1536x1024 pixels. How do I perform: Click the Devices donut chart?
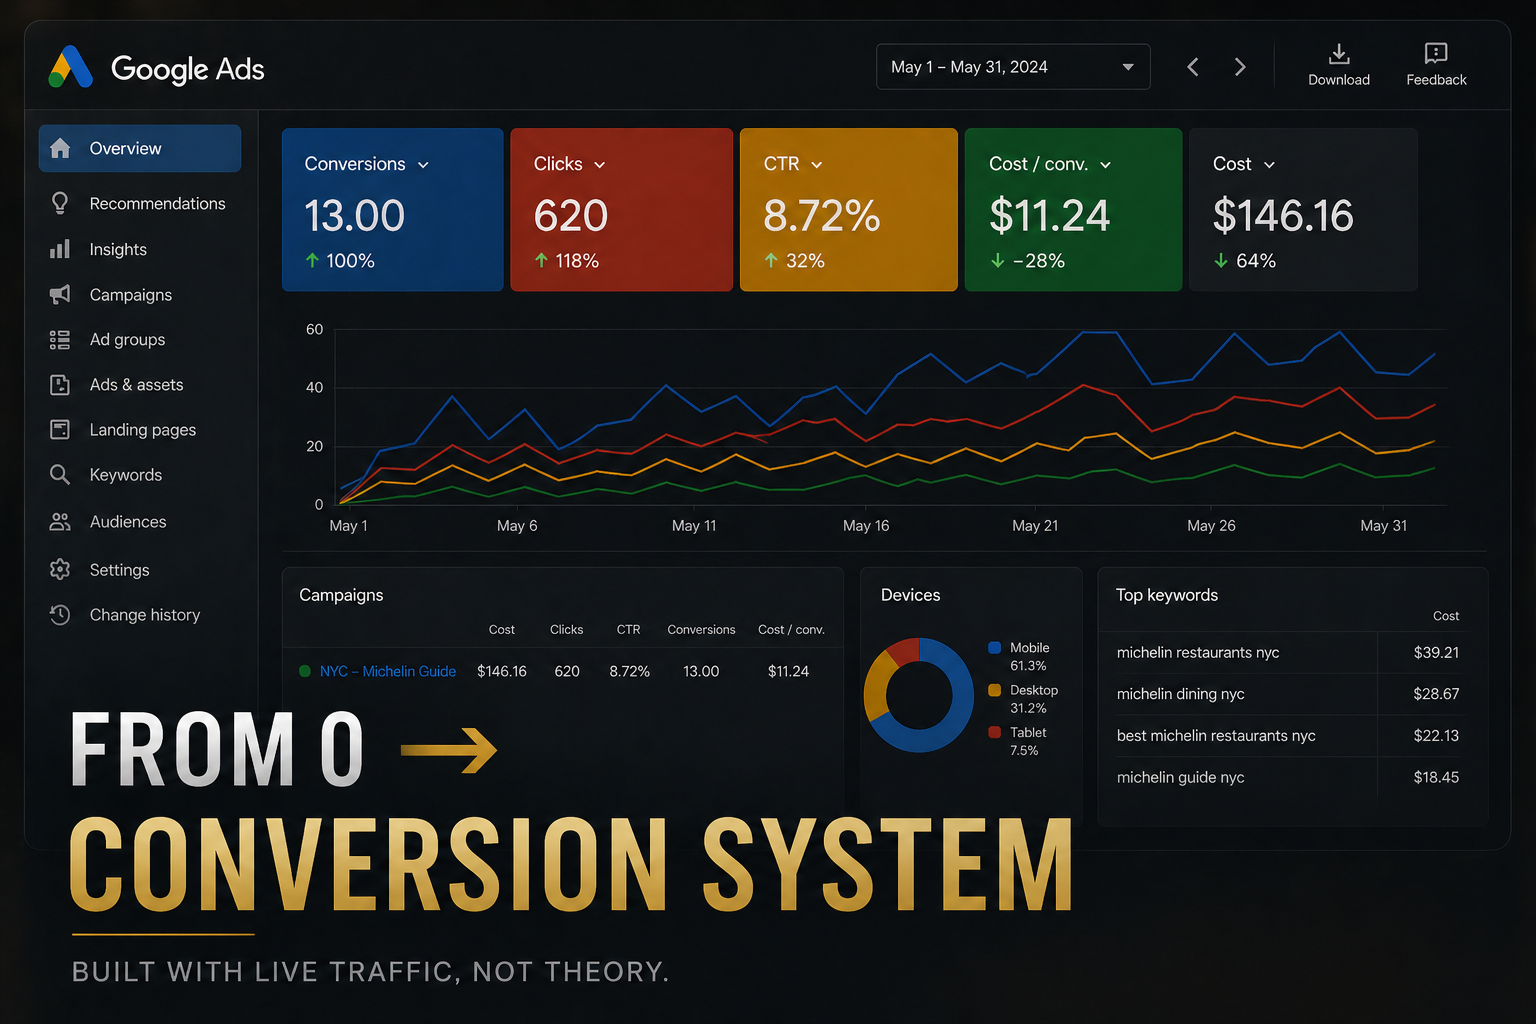click(918, 695)
